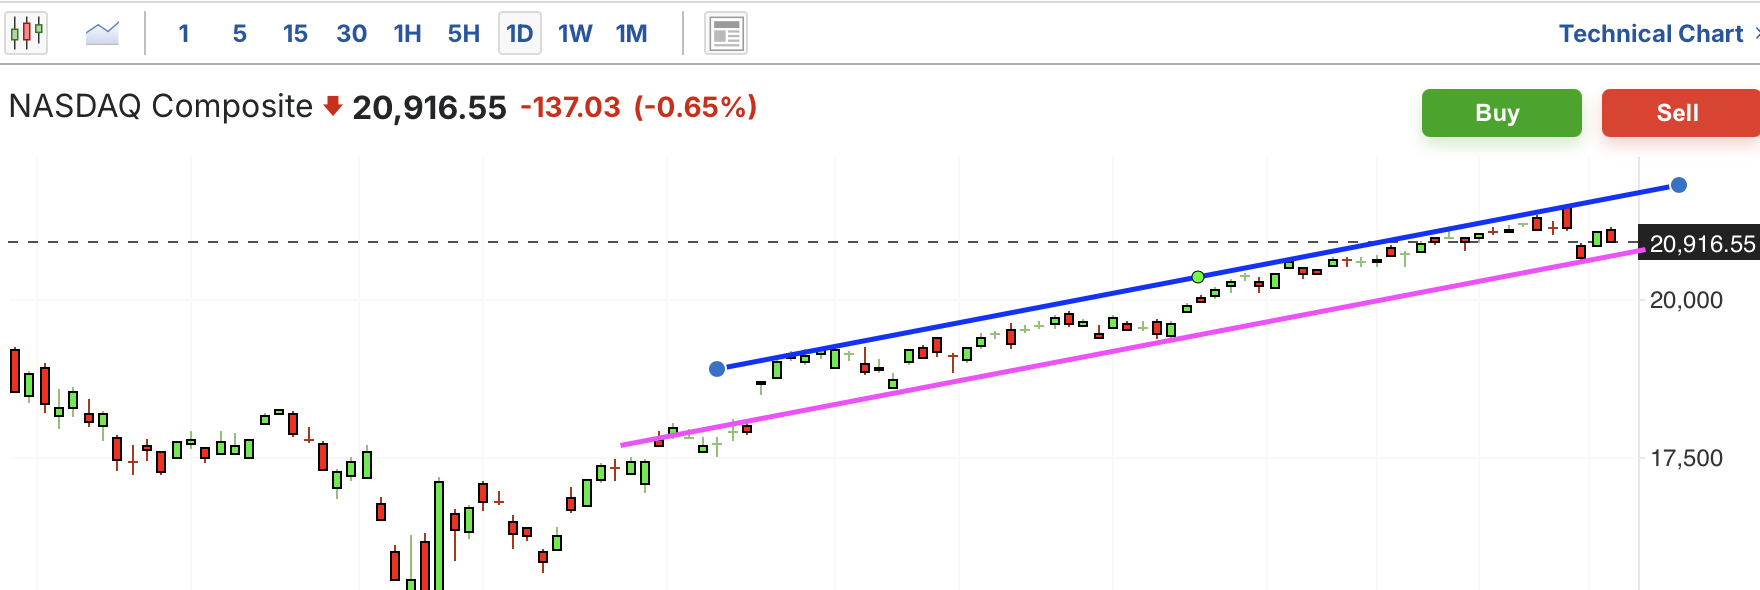Click the 17,500 axis label

click(1686, 458)
